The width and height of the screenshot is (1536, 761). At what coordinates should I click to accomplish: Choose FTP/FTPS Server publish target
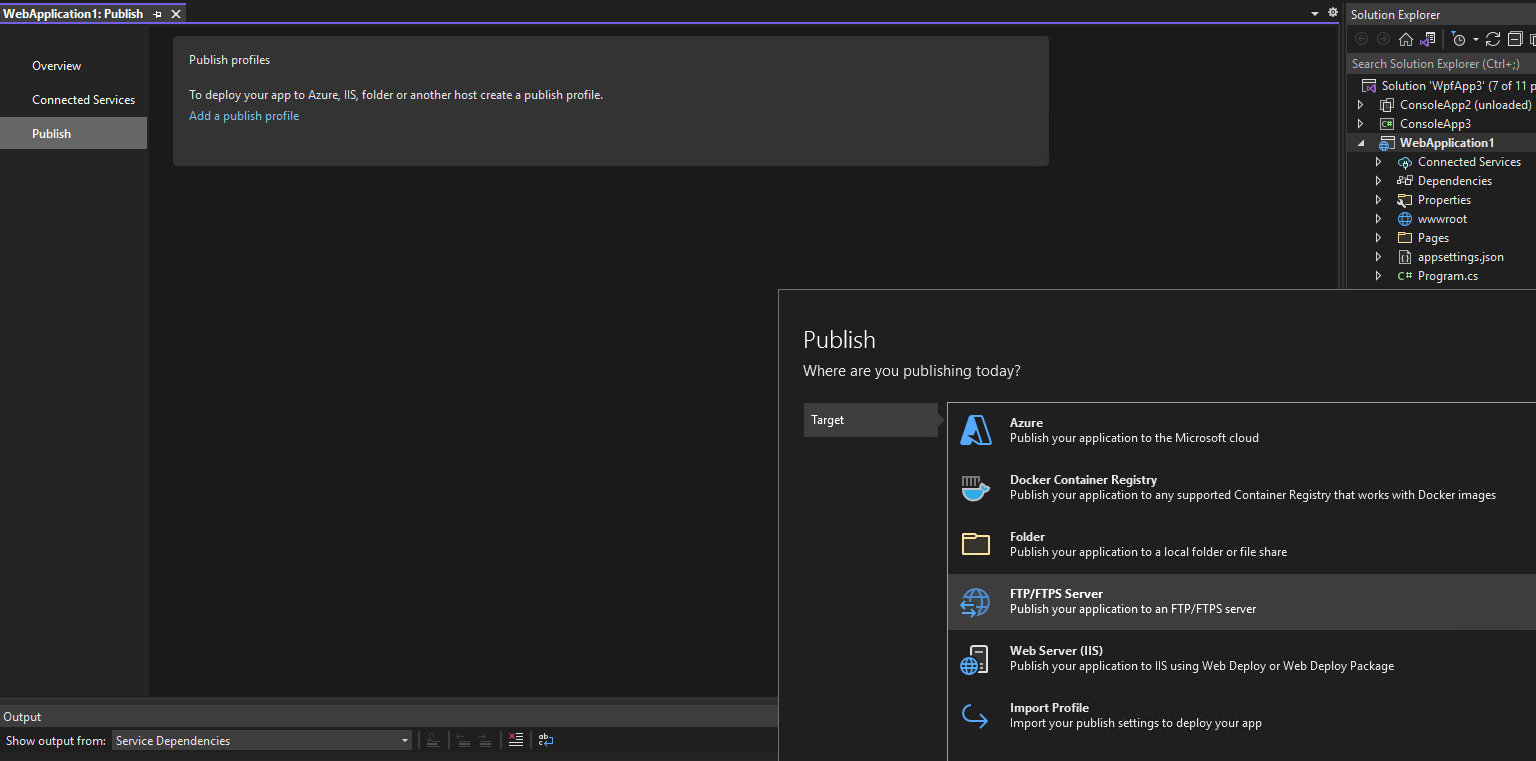(1241, 601)
